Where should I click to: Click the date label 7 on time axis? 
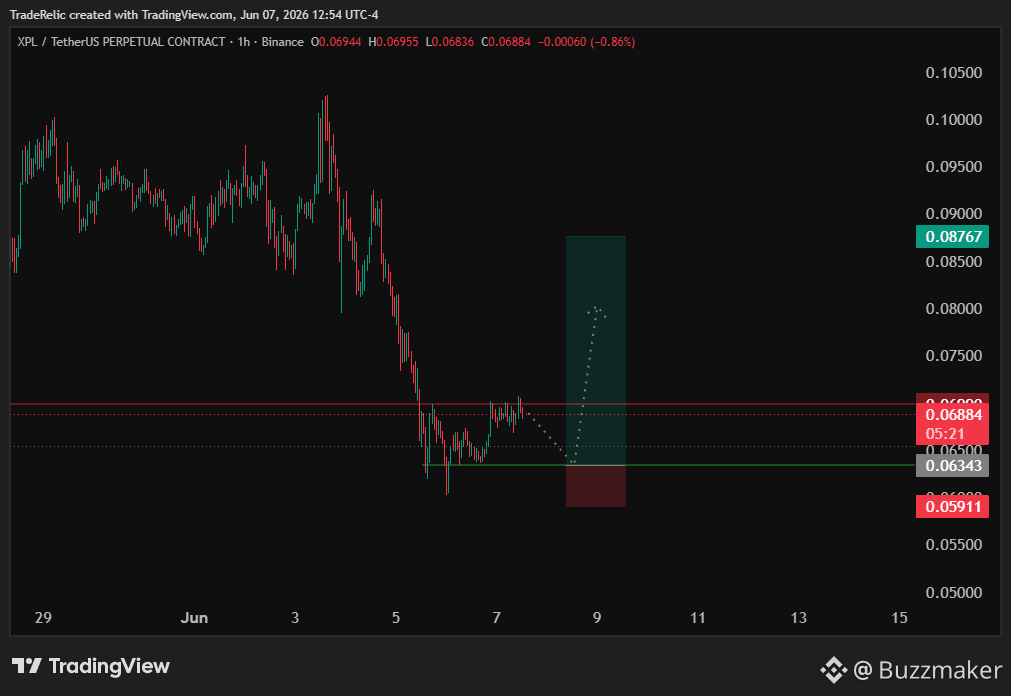pos(496,618)
